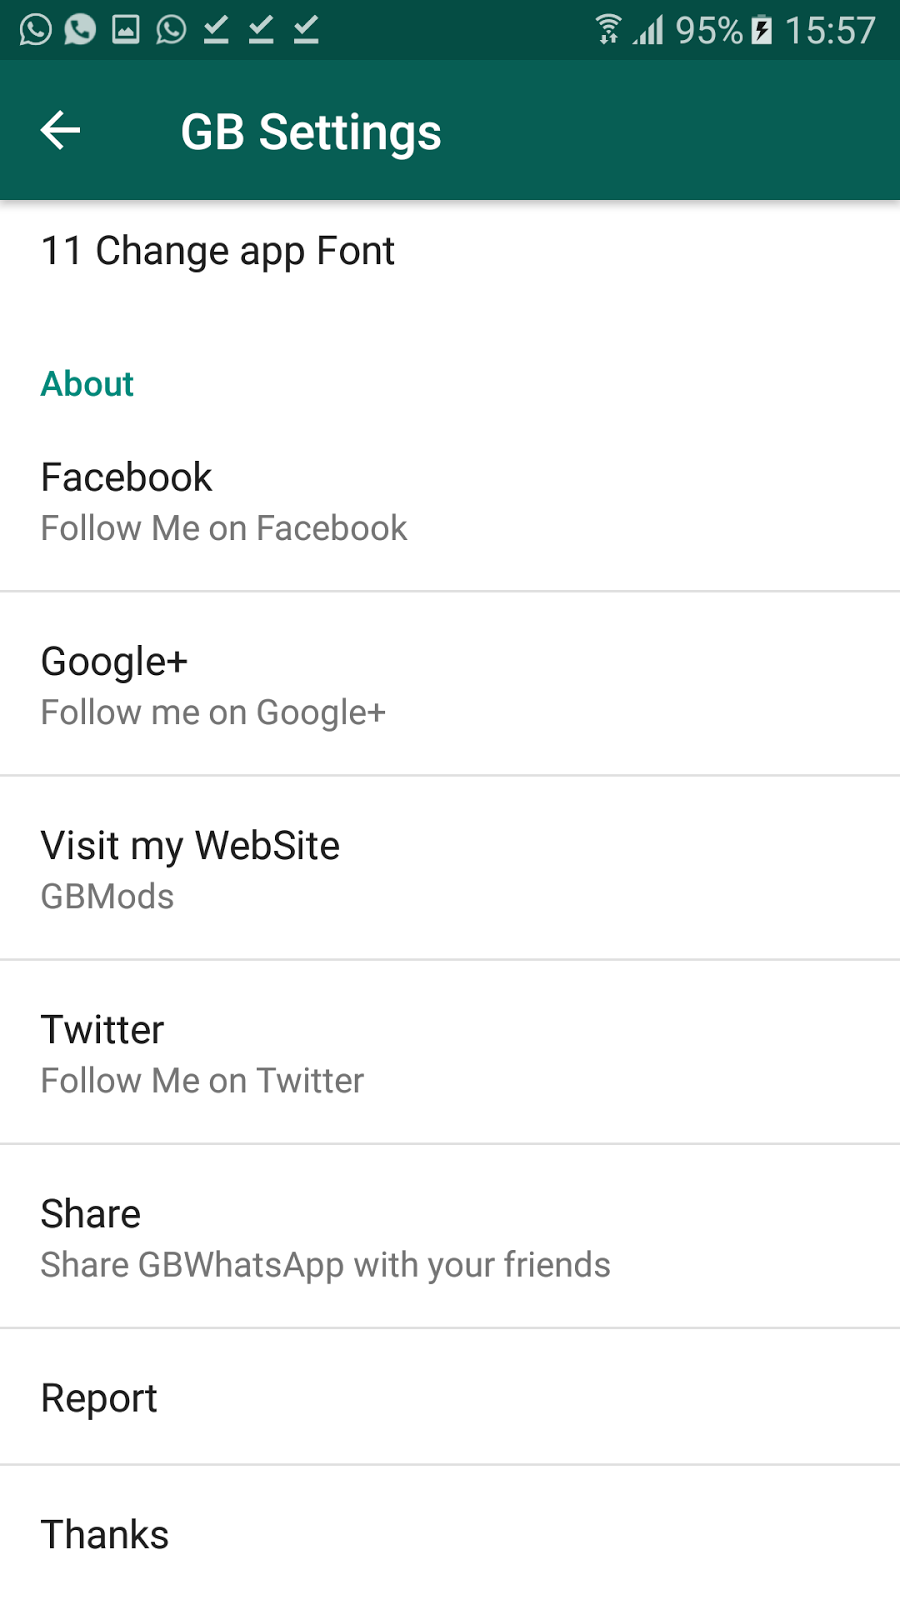This screenshot has width=900, height=1600.
Task: Tap Share GBWhatsApp with your friends
Action: [x=450, y=1236]
